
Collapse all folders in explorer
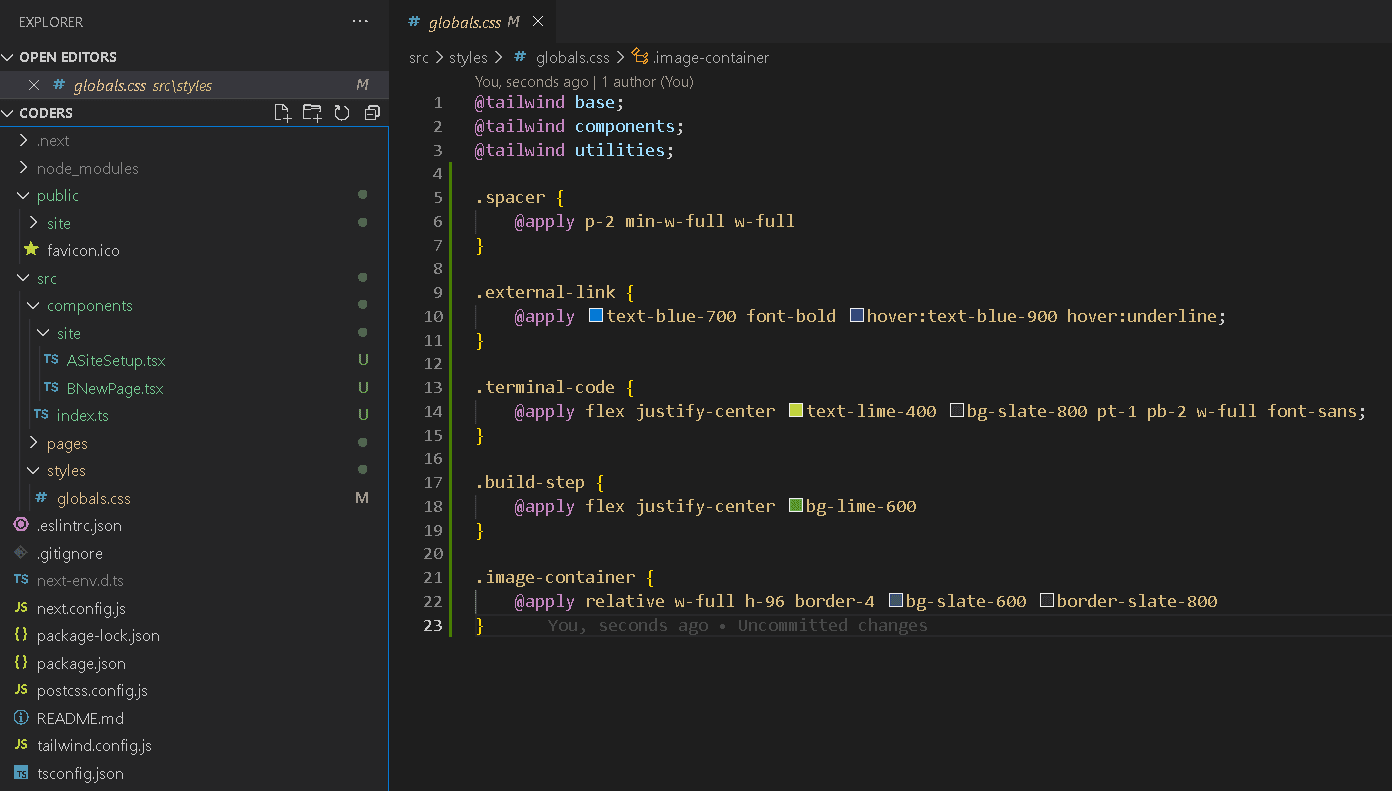[x=372, y=113]
